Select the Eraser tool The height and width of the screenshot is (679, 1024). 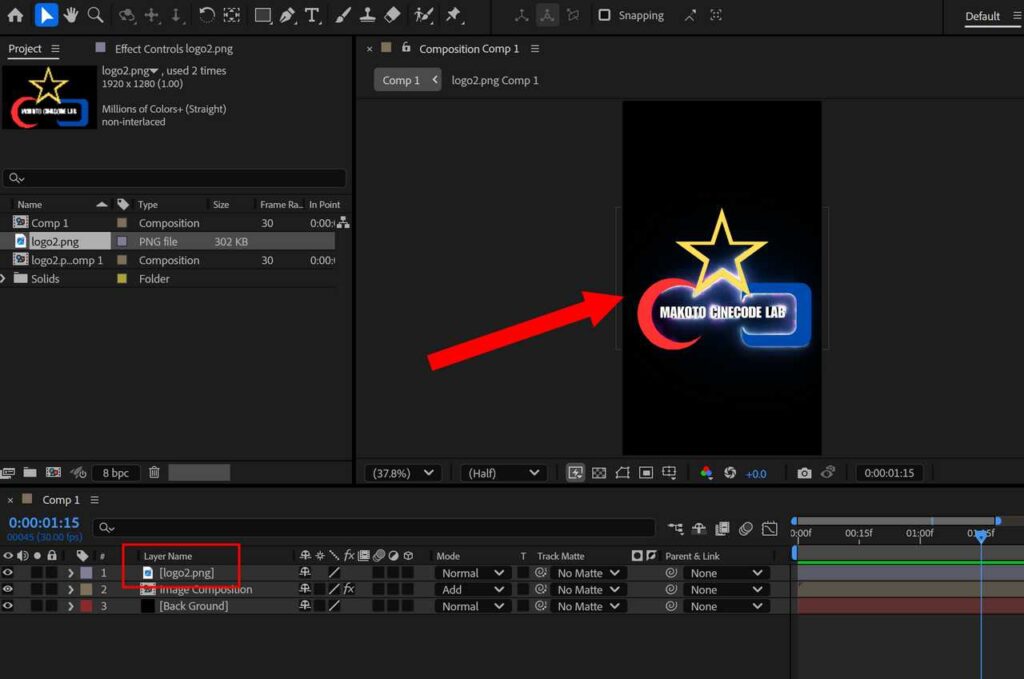tap(392, 15)
